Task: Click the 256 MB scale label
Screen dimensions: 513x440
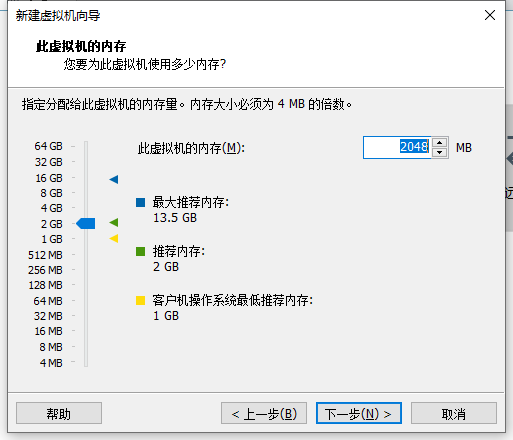Action: pyautogui.click(x=45, y=270)
